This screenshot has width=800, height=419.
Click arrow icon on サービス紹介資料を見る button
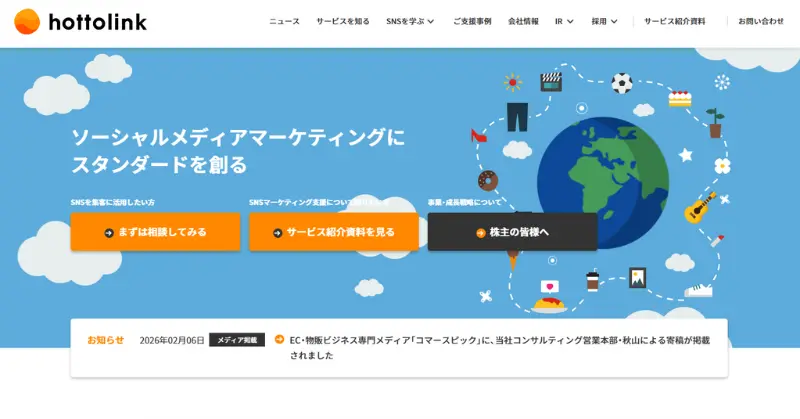(278, 233)
